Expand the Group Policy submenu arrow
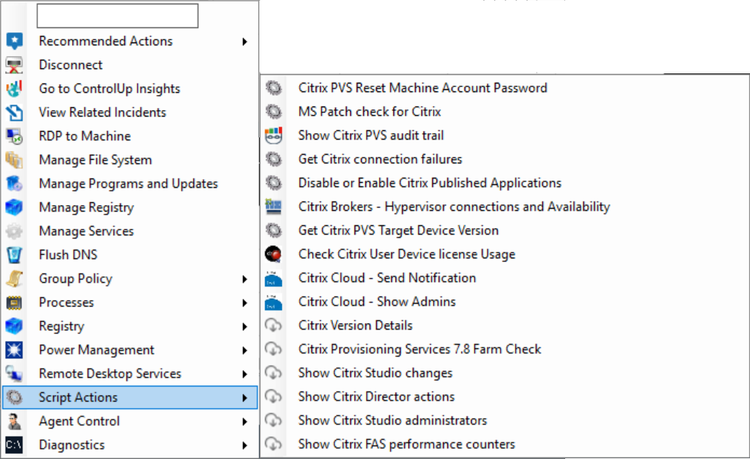The width and height of the screenshot is (750, 459). pyautogui.click(x=245, y=279)
